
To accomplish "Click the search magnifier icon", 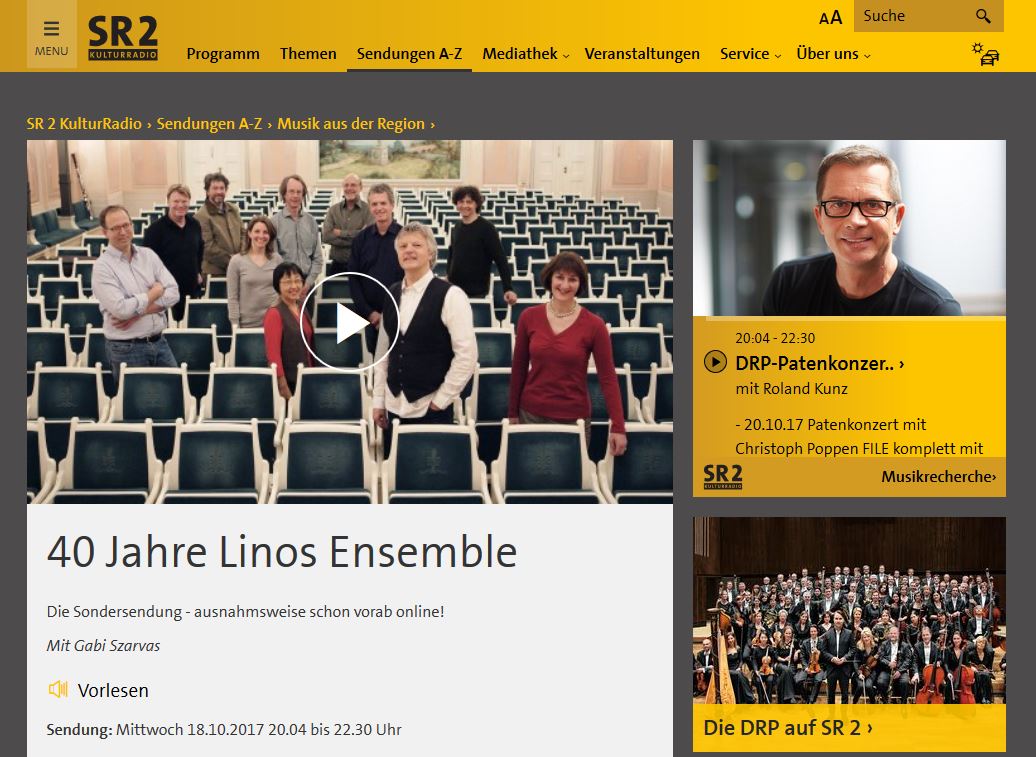I will click(x=983, y=16).
